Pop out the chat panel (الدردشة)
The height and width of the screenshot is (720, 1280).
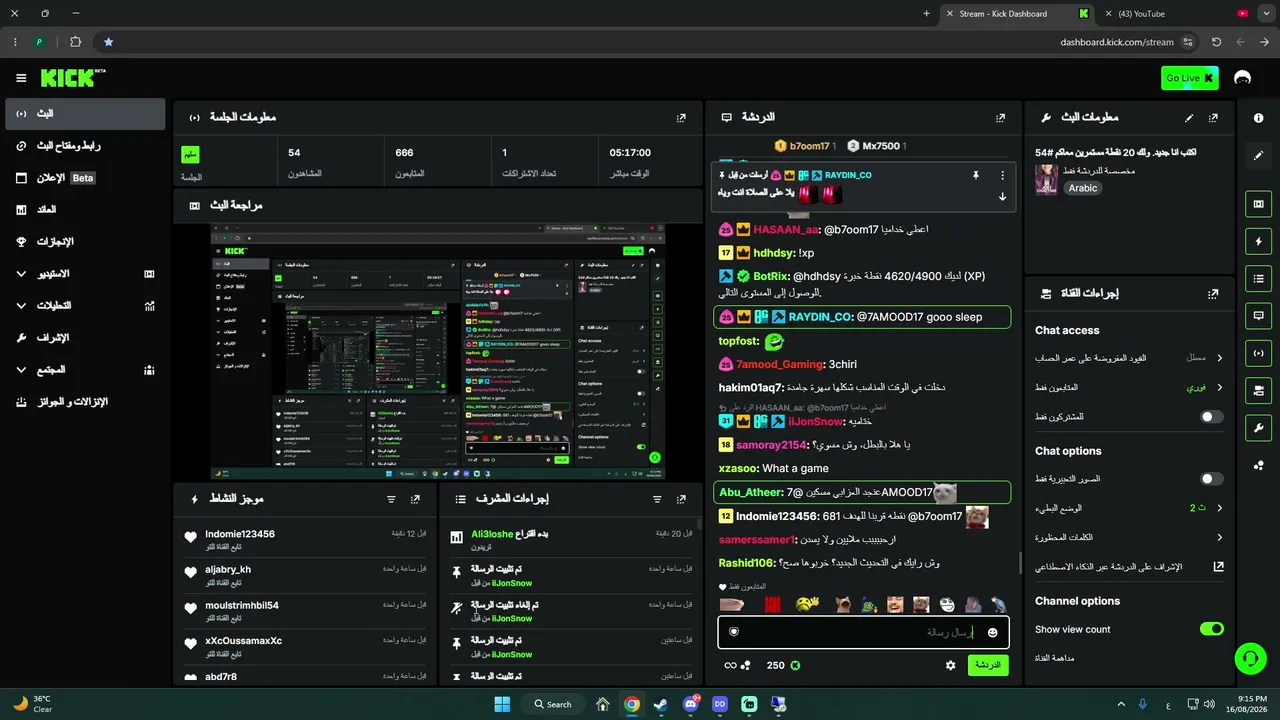coord(1000,117)
